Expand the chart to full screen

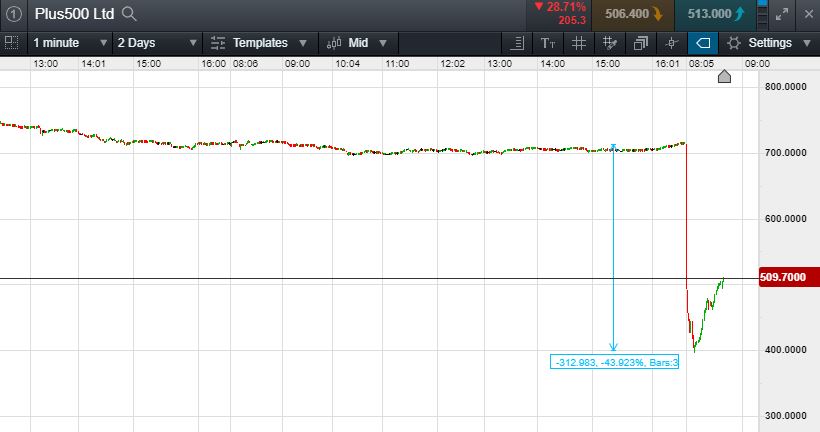782,15
